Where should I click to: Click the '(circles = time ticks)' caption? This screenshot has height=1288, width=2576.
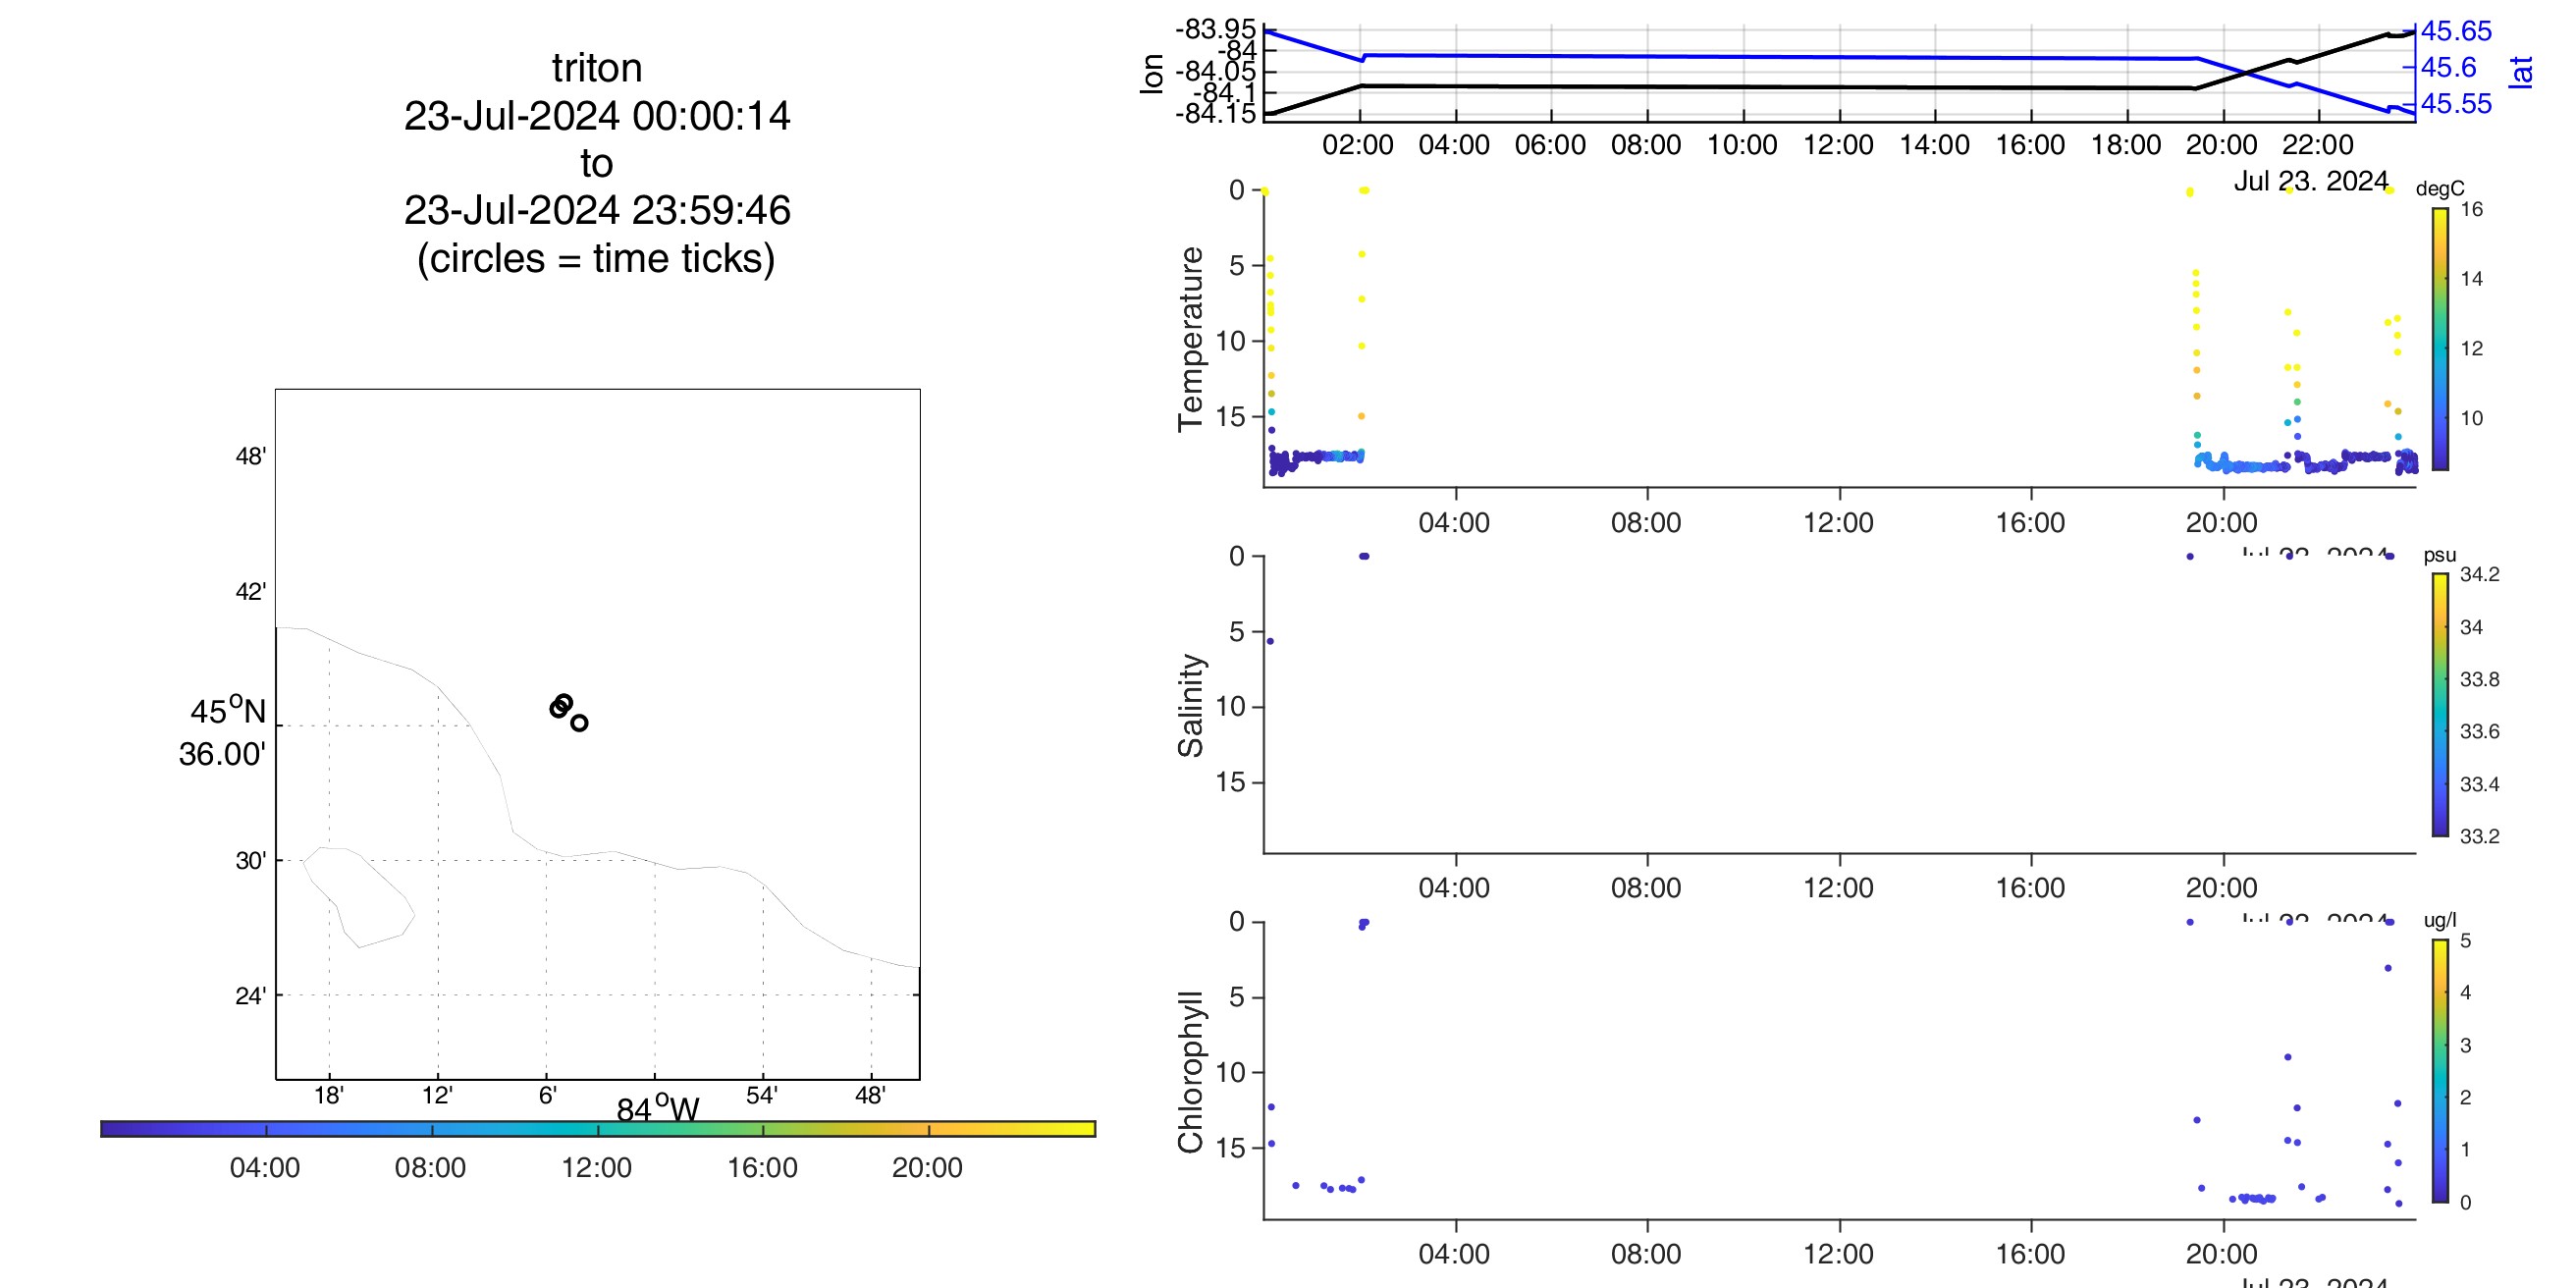tap(596, 258)
